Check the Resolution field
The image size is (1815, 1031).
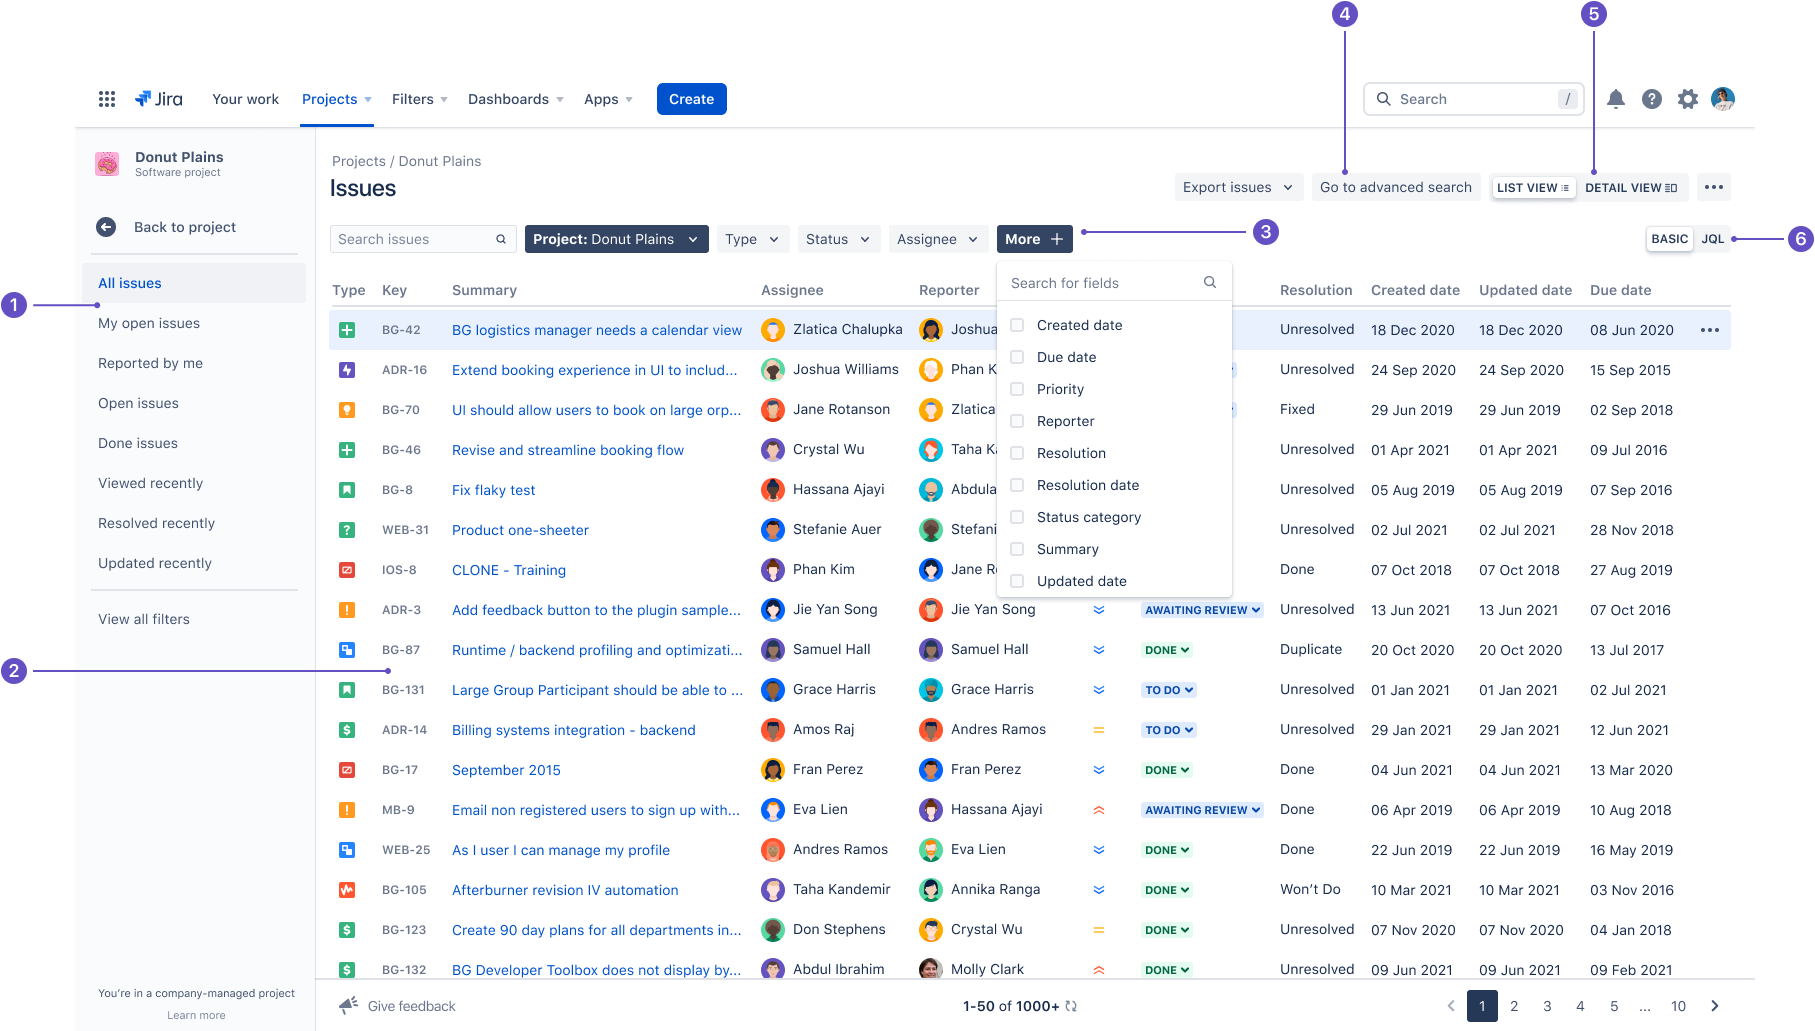coord(1017,453)
